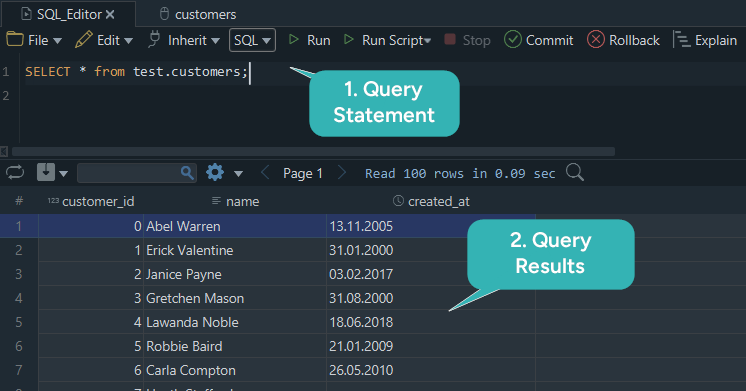The height and width of the screenshot is (391, 746).
Task: Open the Inherit connection dropdown
Action: tap(184, 40)
